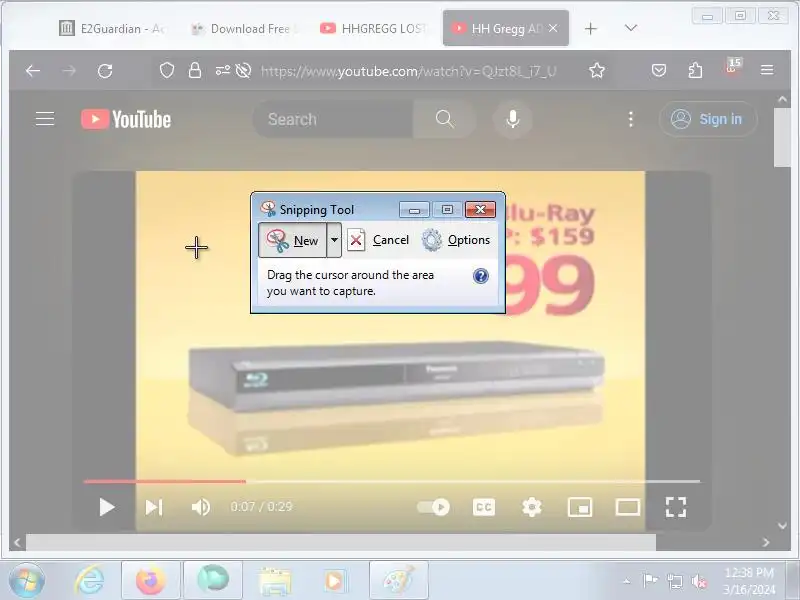Image resolution: width=800 pixels, height=600 pixels.
Task: Search with your voice microphone
Action: [x=512, y=119]
